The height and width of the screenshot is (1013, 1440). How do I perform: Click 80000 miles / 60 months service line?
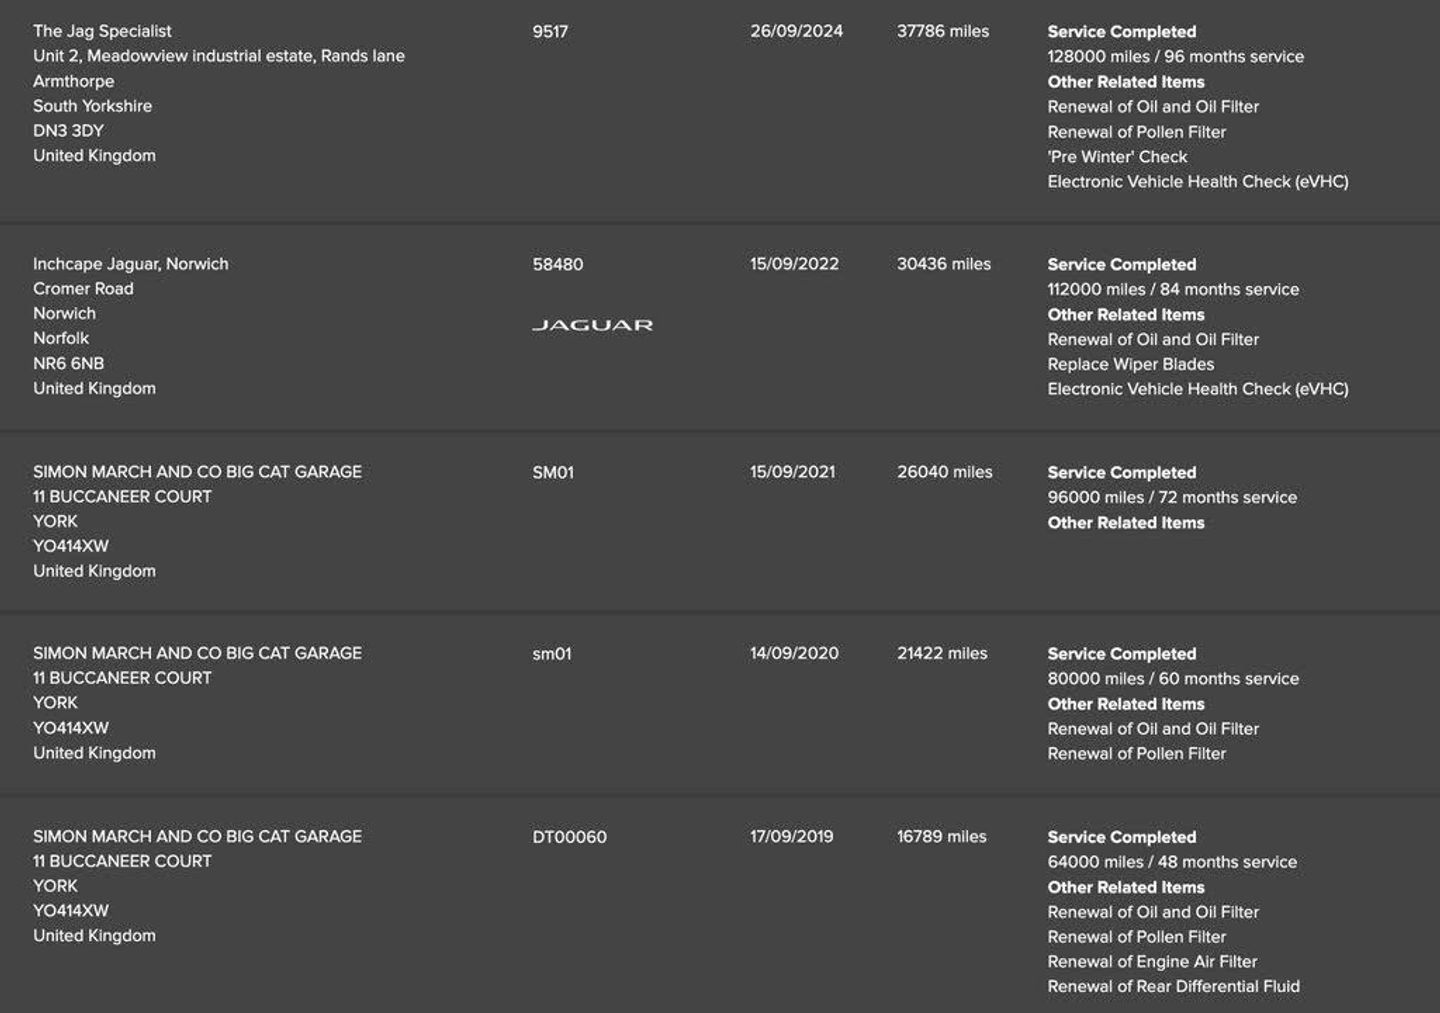1173,679
